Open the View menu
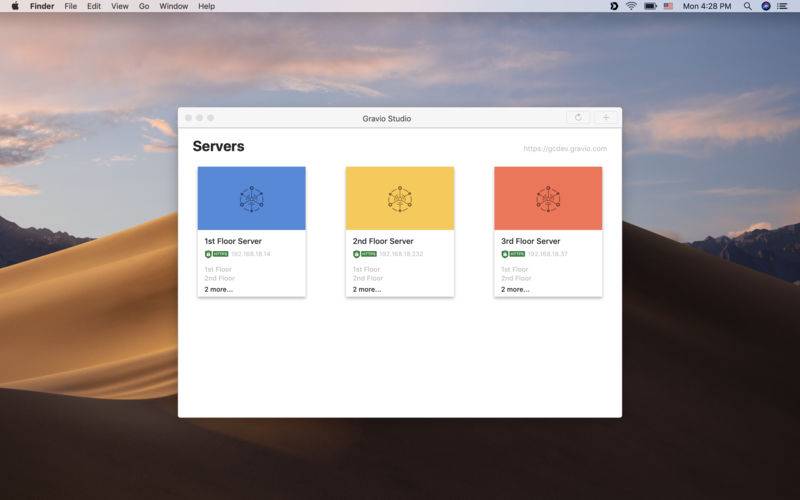Screen dimensions: 800x500 (x=120, y=6)
